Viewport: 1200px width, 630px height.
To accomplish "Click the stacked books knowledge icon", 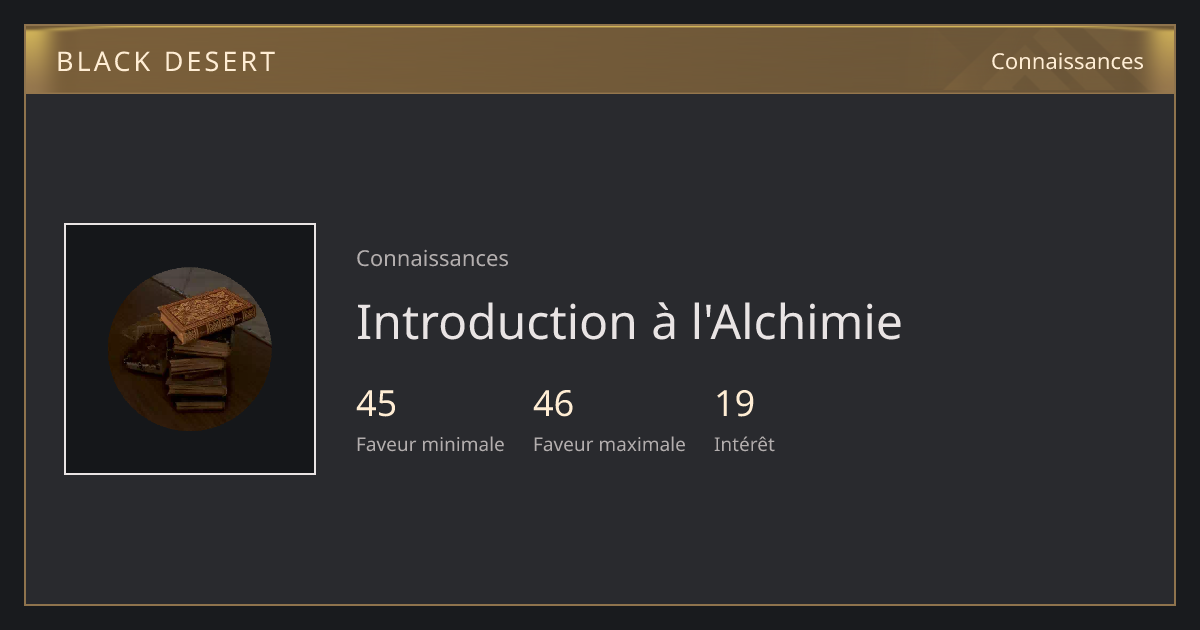I will (x=190, y=349).
